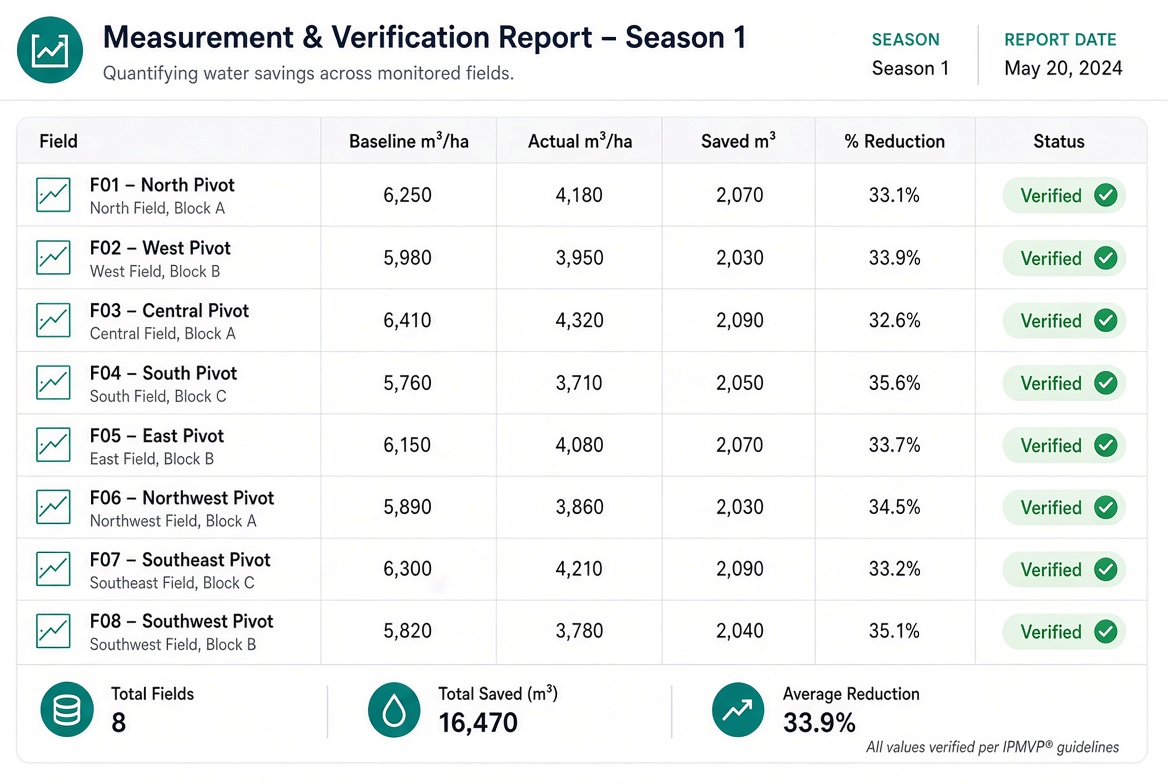Viewport: 1168px width, 784px height.
Task: Click the Verified badge for F01 North Pivot
Action: point(1064,195)
